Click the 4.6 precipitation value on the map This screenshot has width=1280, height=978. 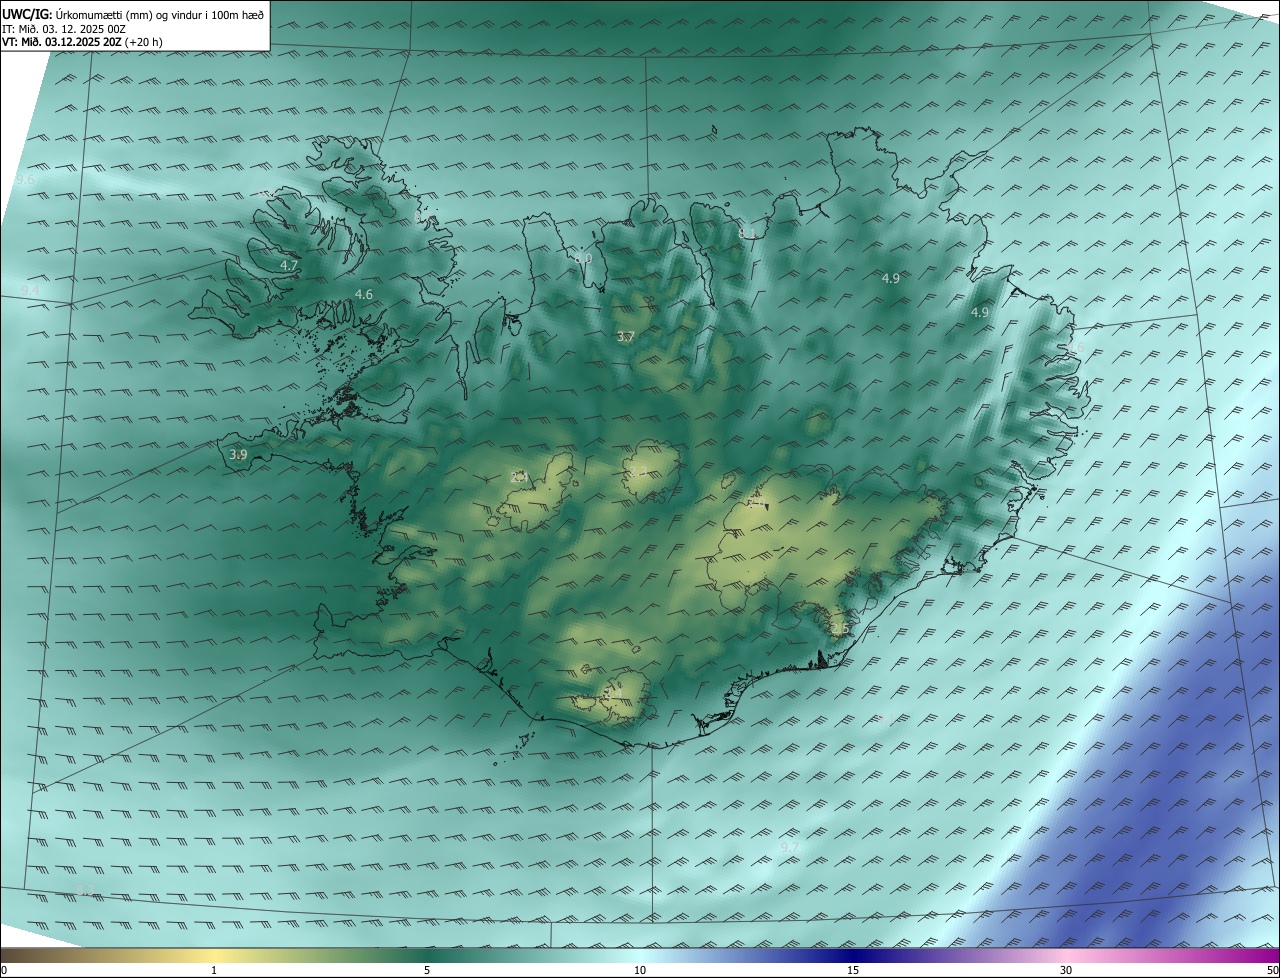coord(364,294)
